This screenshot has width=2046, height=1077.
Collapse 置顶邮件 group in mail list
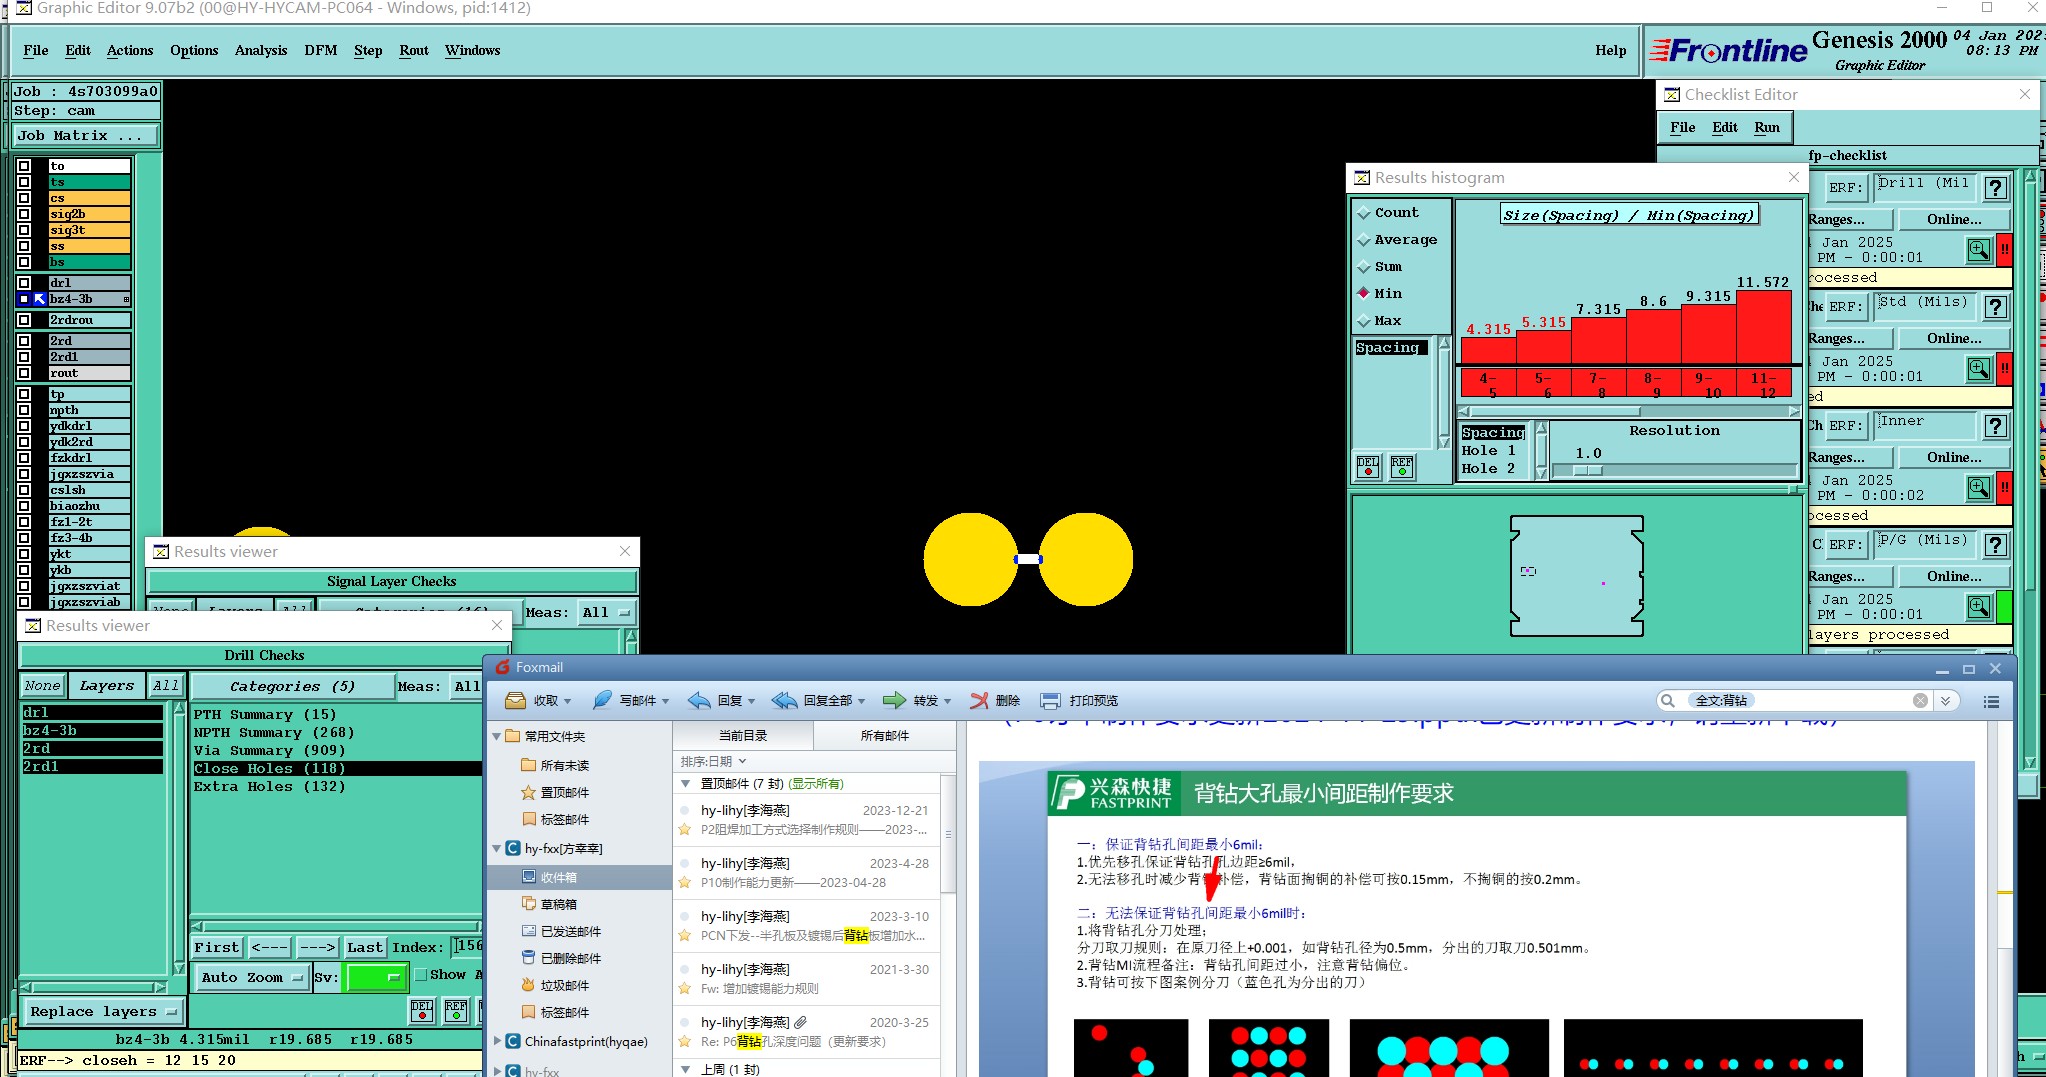685,783
